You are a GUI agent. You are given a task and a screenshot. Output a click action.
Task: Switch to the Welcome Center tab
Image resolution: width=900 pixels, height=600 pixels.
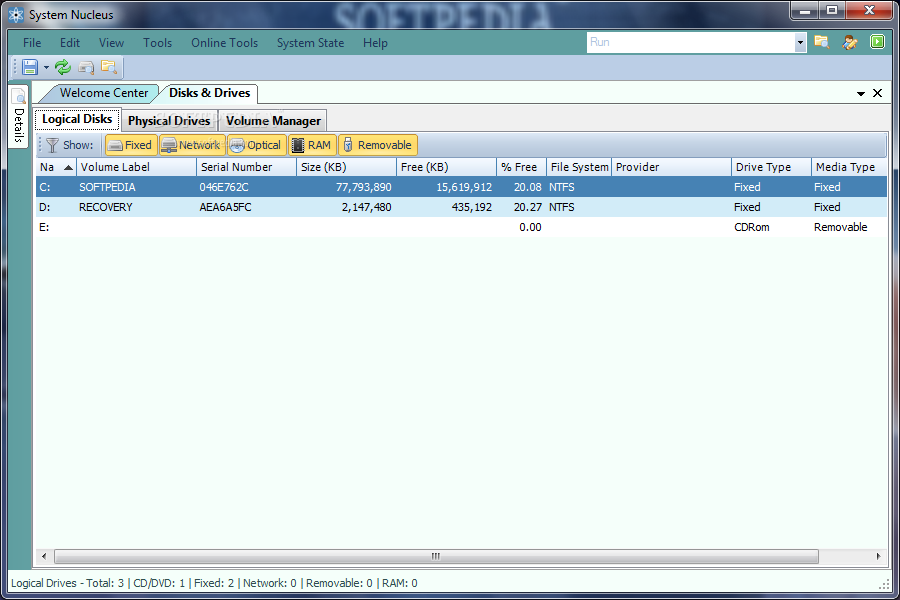[x=103, y=93]
